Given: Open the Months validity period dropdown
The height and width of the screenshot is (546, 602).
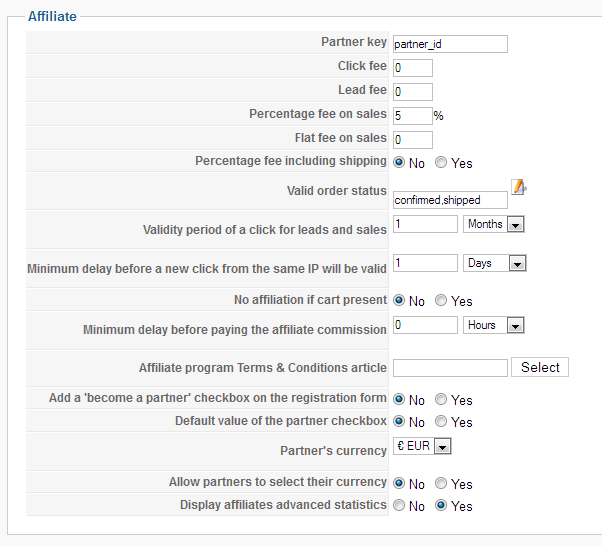Looking at the screenshot, I should [495, 225].
